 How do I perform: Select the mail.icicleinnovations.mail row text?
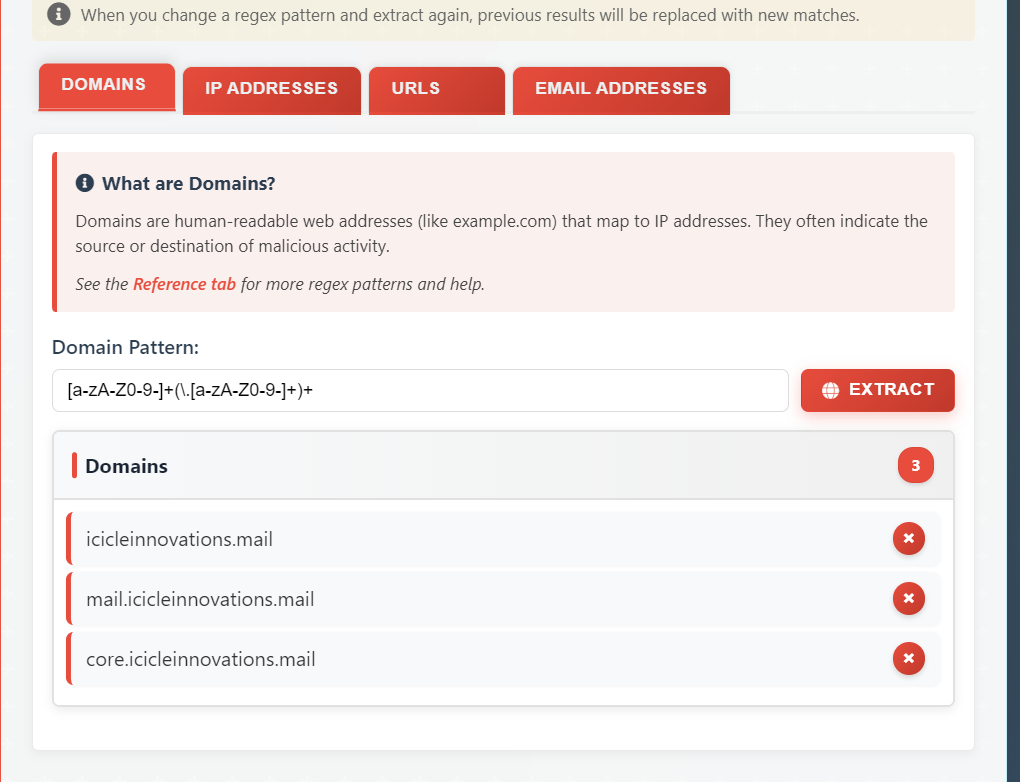point(200,599)
